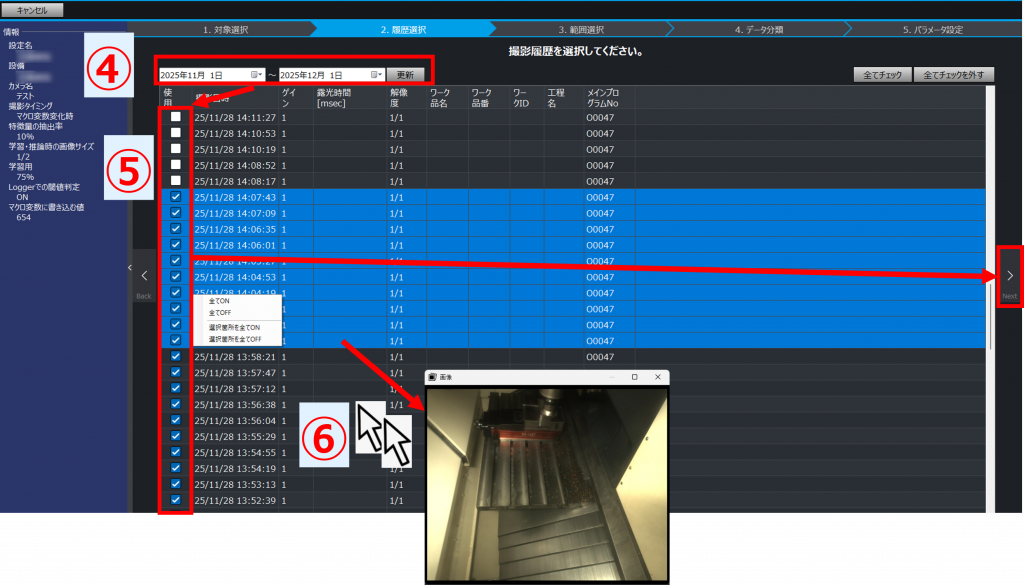Screen dimensions: 1024x585
Task: Click the Back arrow on left edge
Action: 144,275
